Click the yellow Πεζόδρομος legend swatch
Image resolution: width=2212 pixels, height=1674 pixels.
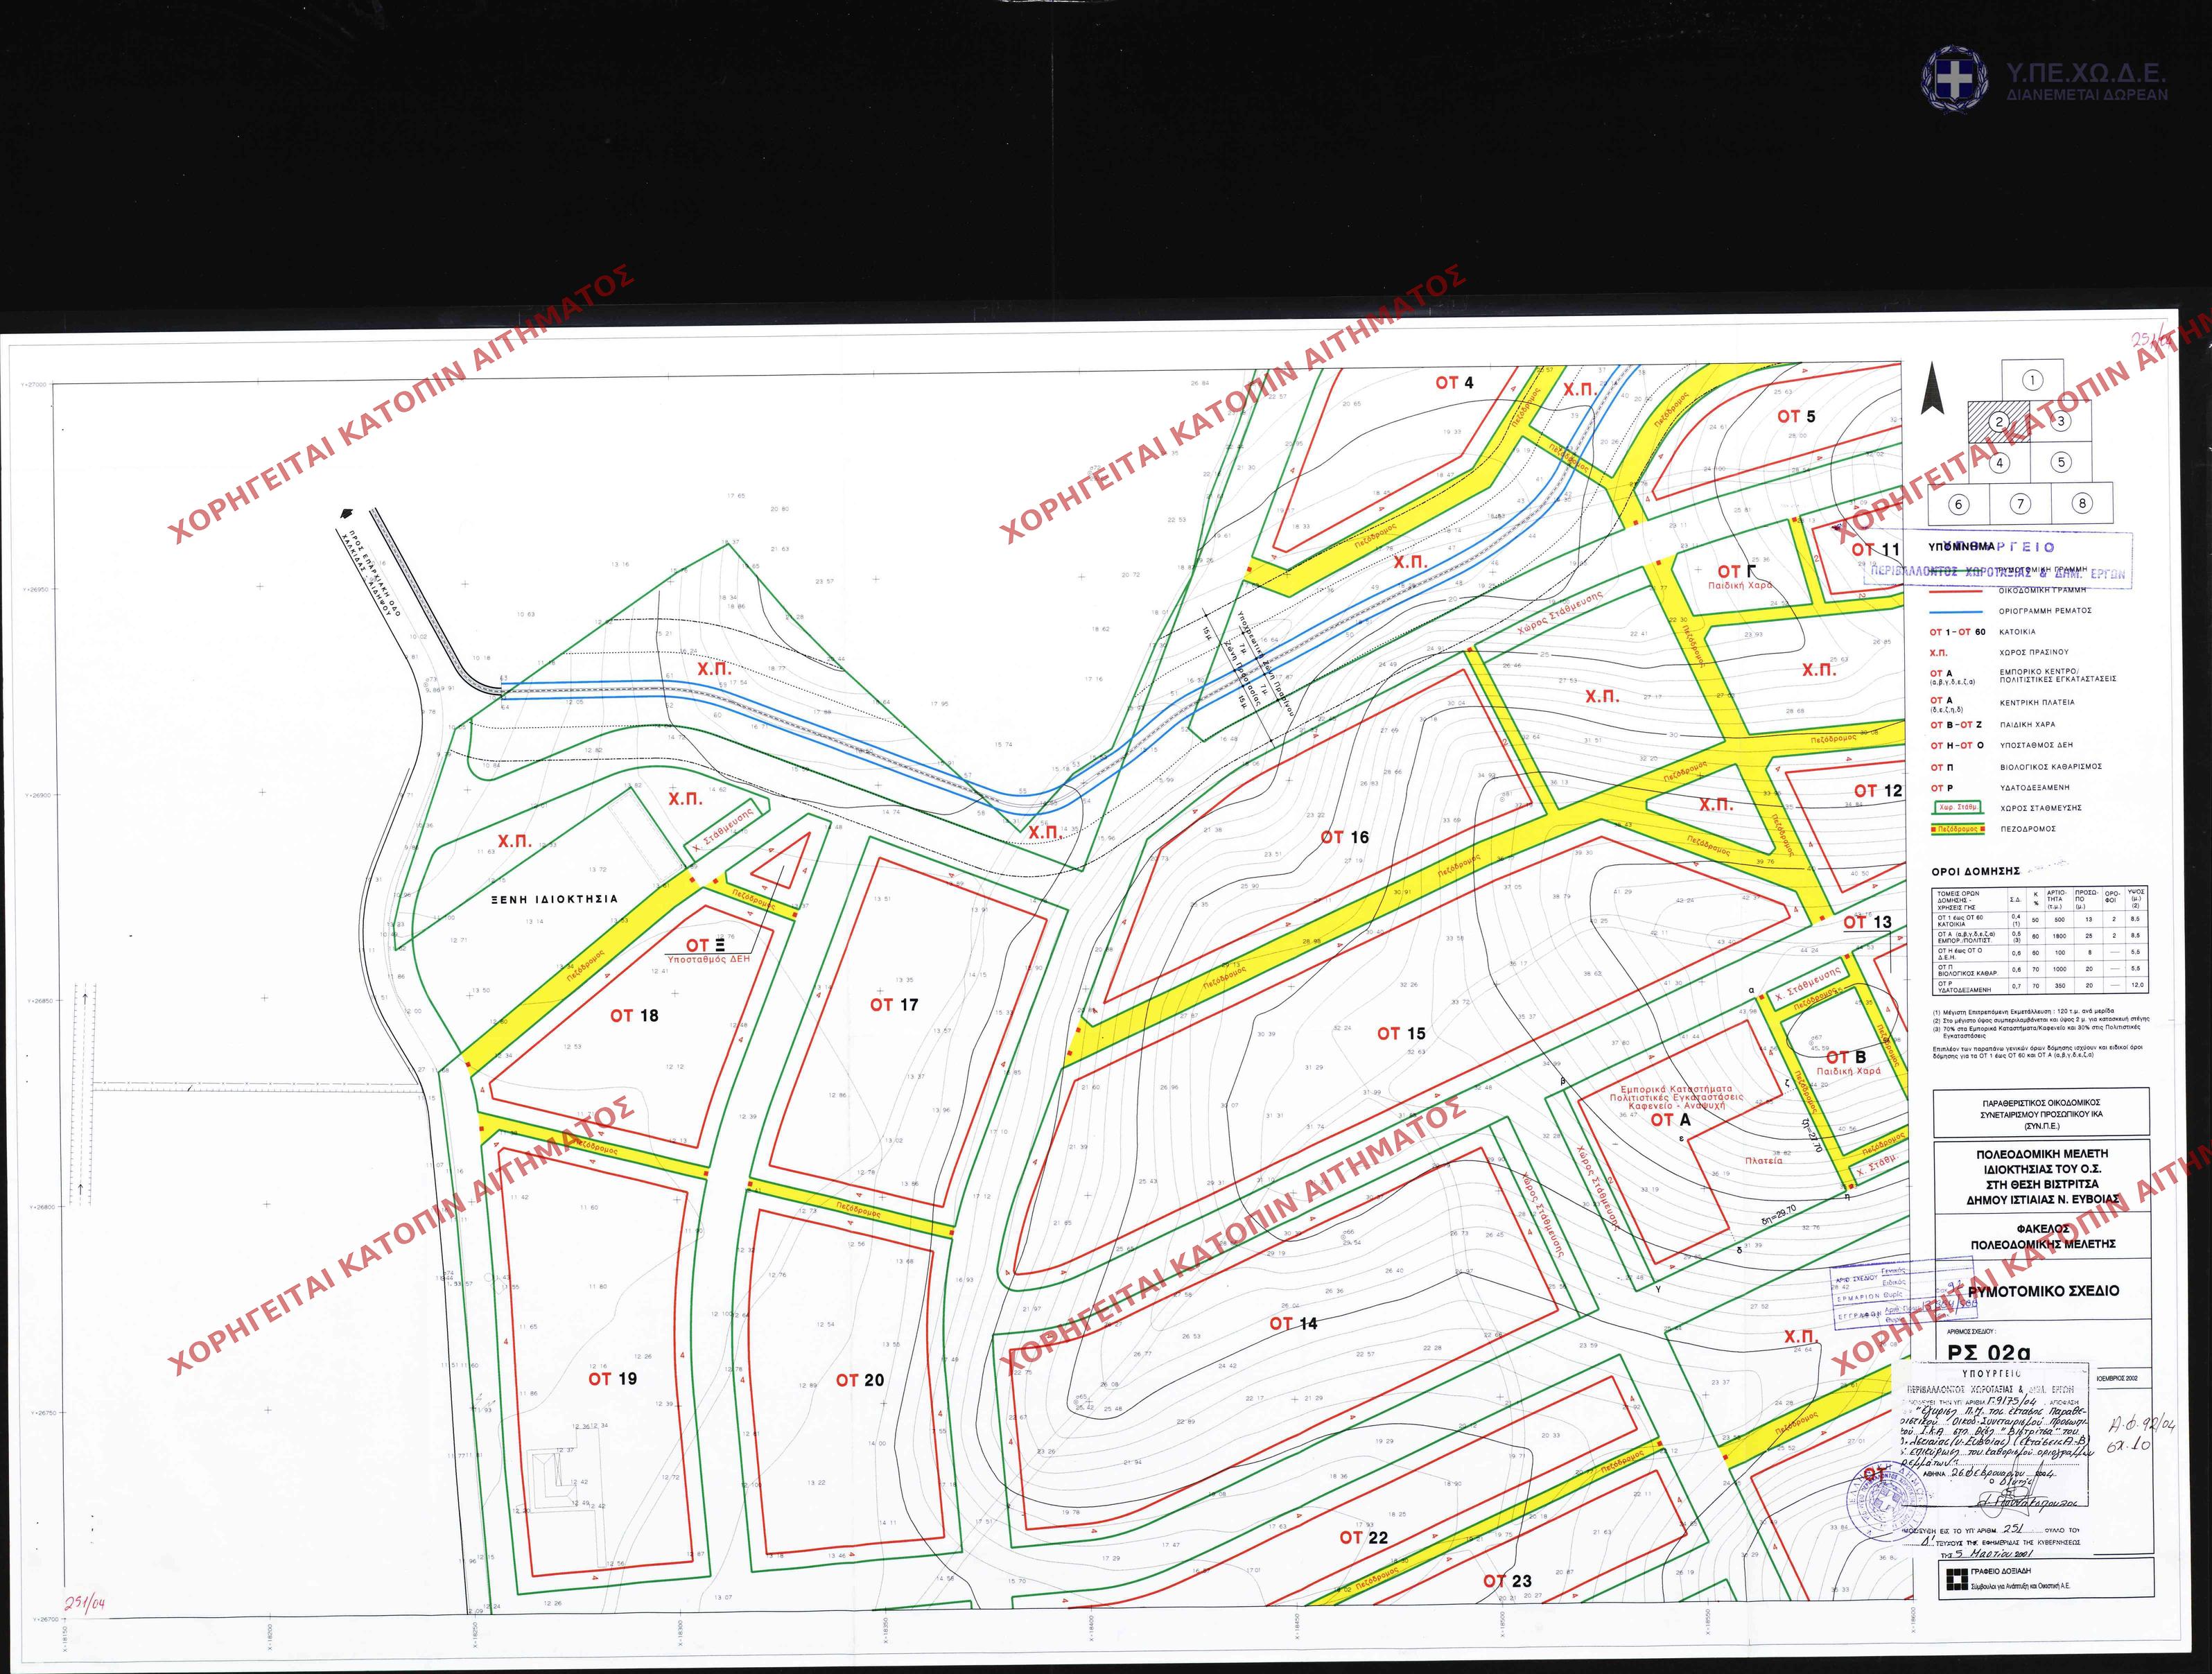pyautogui.click(x=1957, y=829)
